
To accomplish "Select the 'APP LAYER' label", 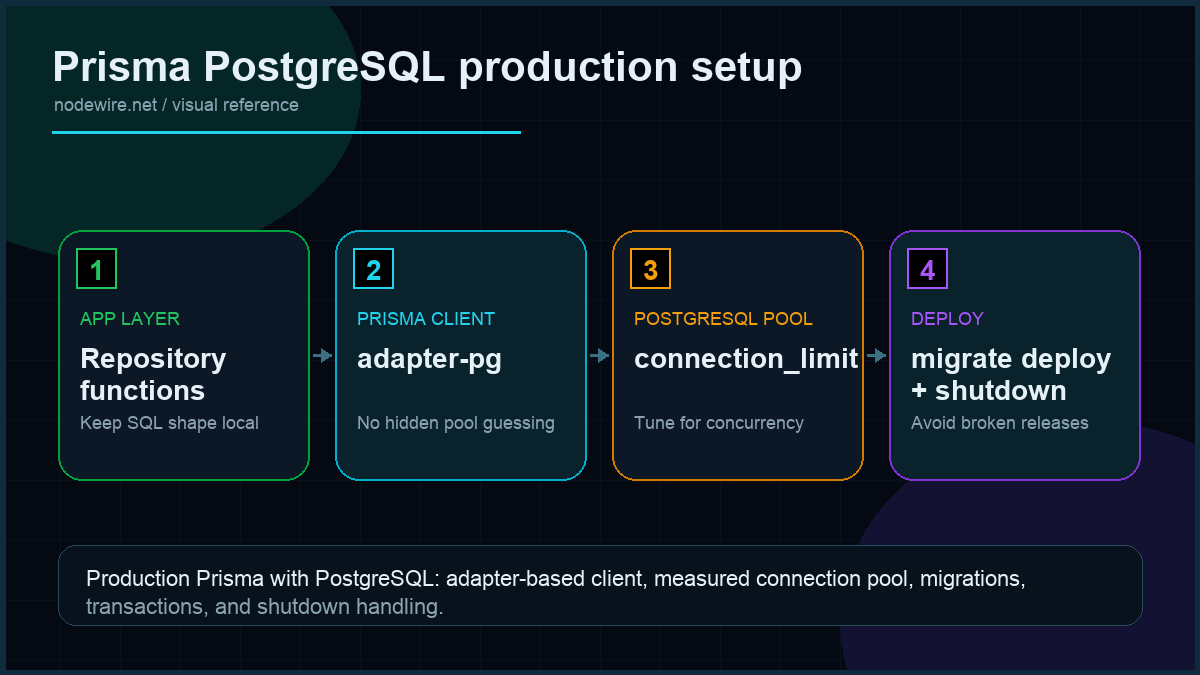I will point(130,319).
